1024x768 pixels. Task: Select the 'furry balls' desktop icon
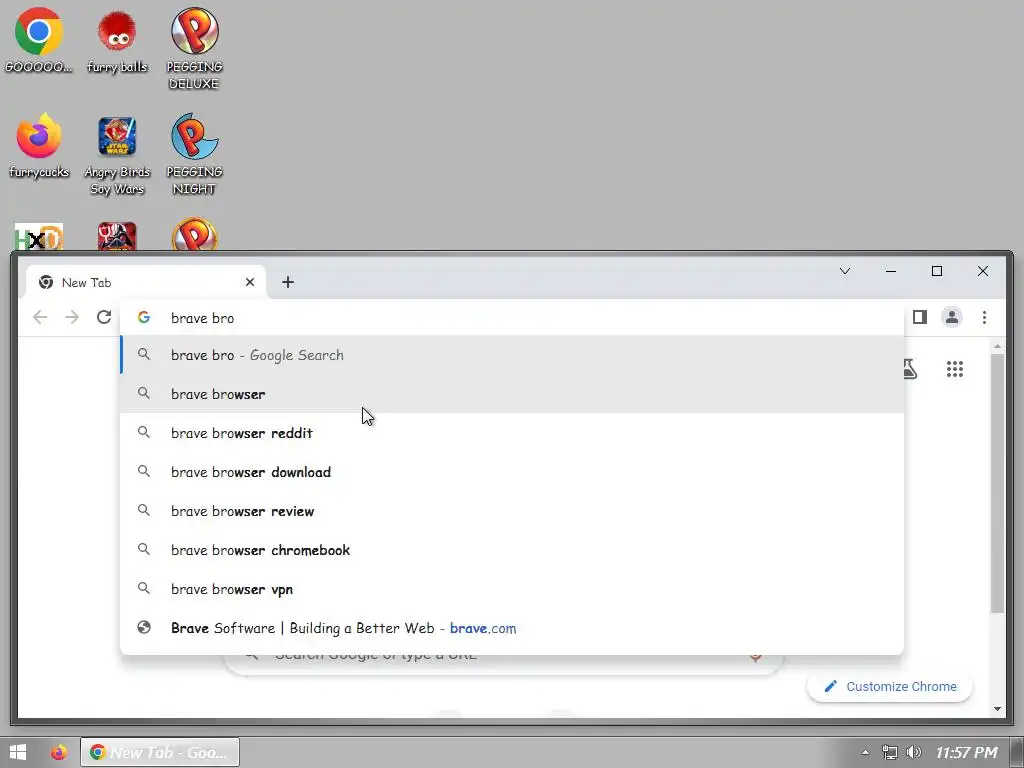(x=117, y=40)
